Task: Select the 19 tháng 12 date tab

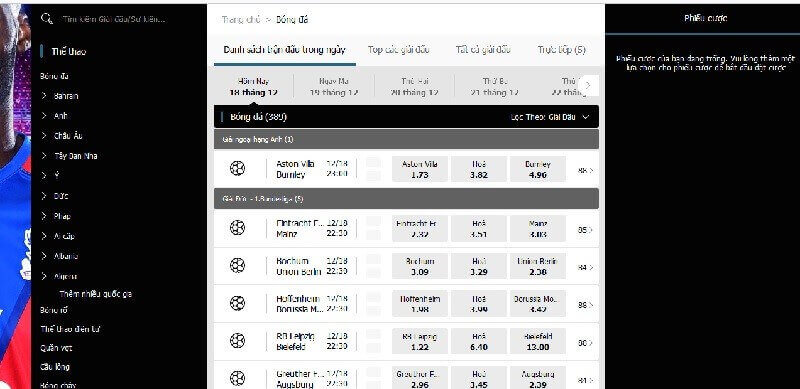Action: 334,87
